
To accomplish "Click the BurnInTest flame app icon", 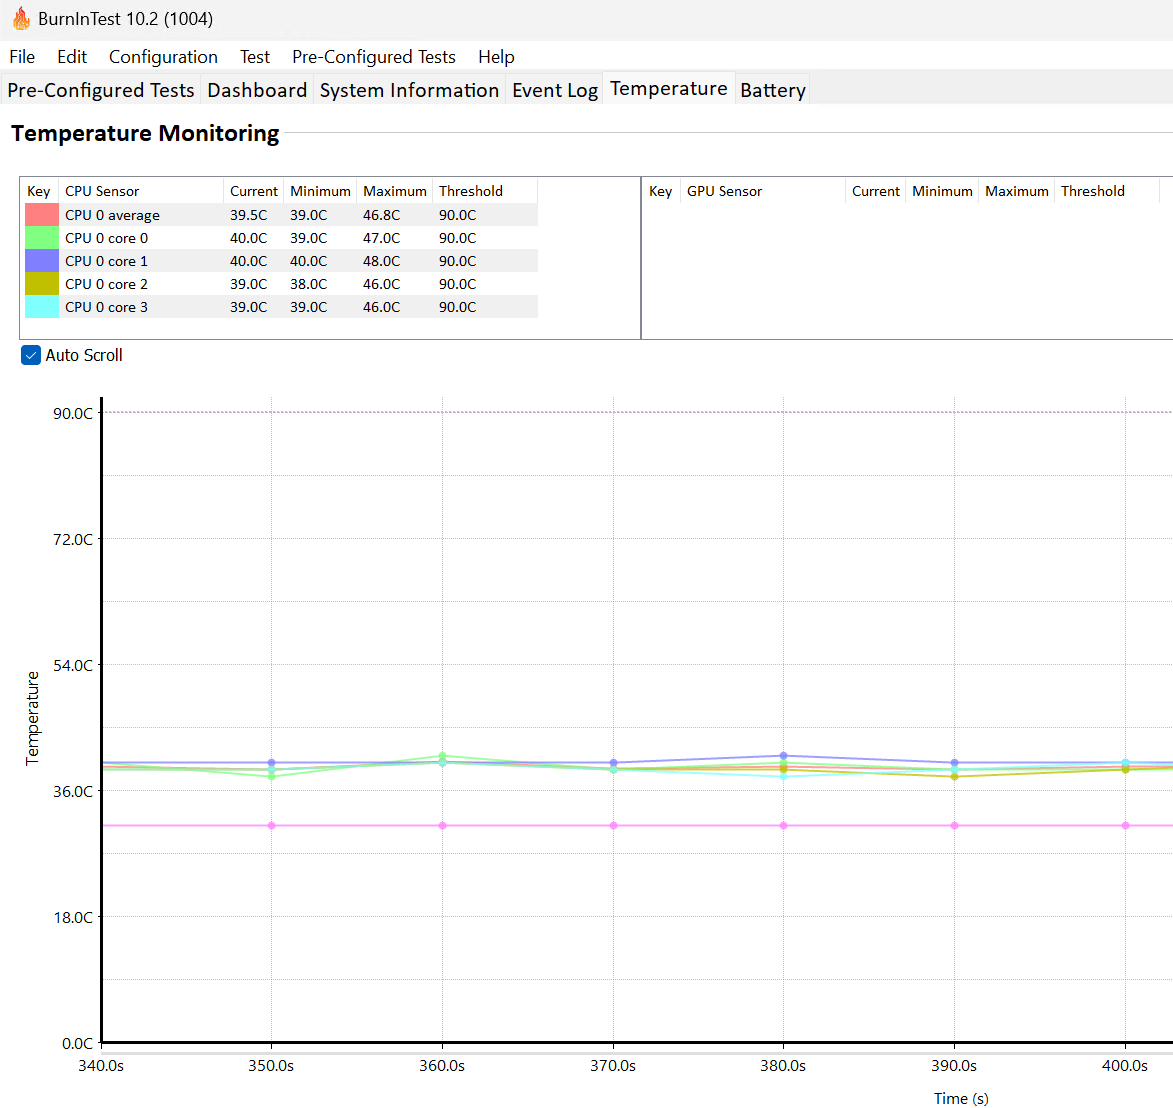I will coord(21,19).
